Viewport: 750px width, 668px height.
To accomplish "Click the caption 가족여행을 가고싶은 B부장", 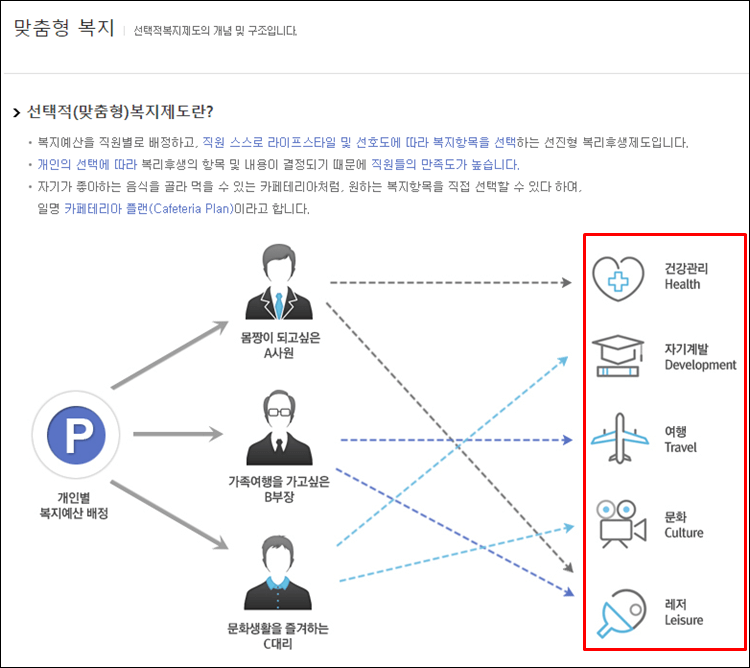I will 279,489.
